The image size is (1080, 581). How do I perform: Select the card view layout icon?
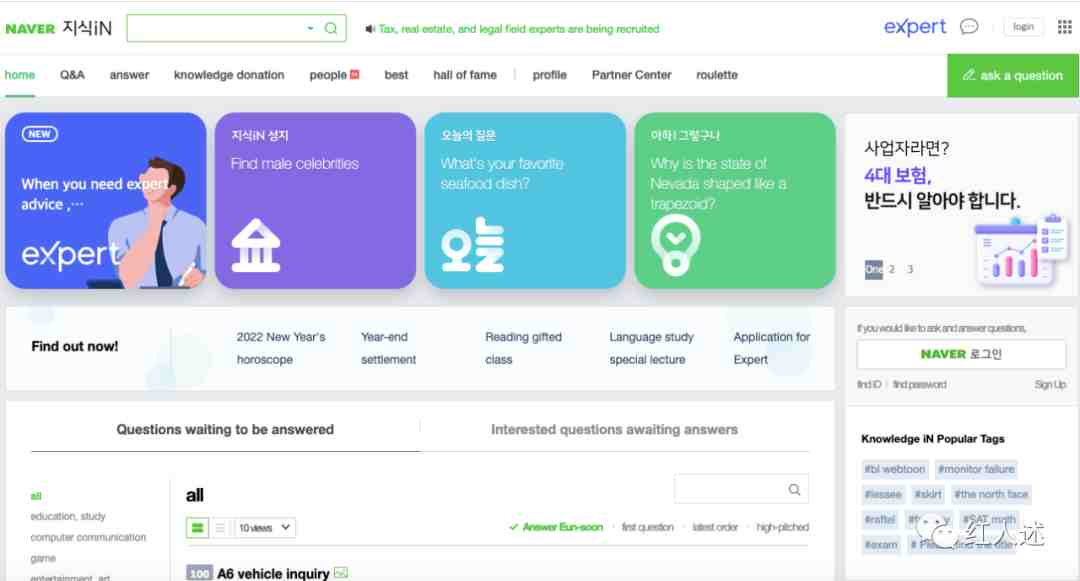tap(197, 528)
